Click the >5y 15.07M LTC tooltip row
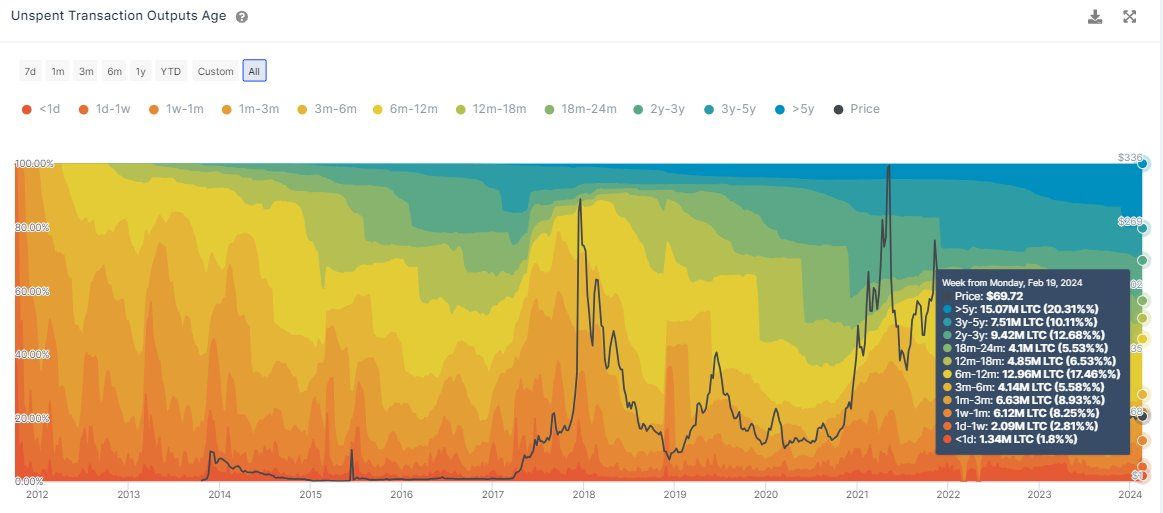The image size is (1163, 513). [x=1020, y=309]
